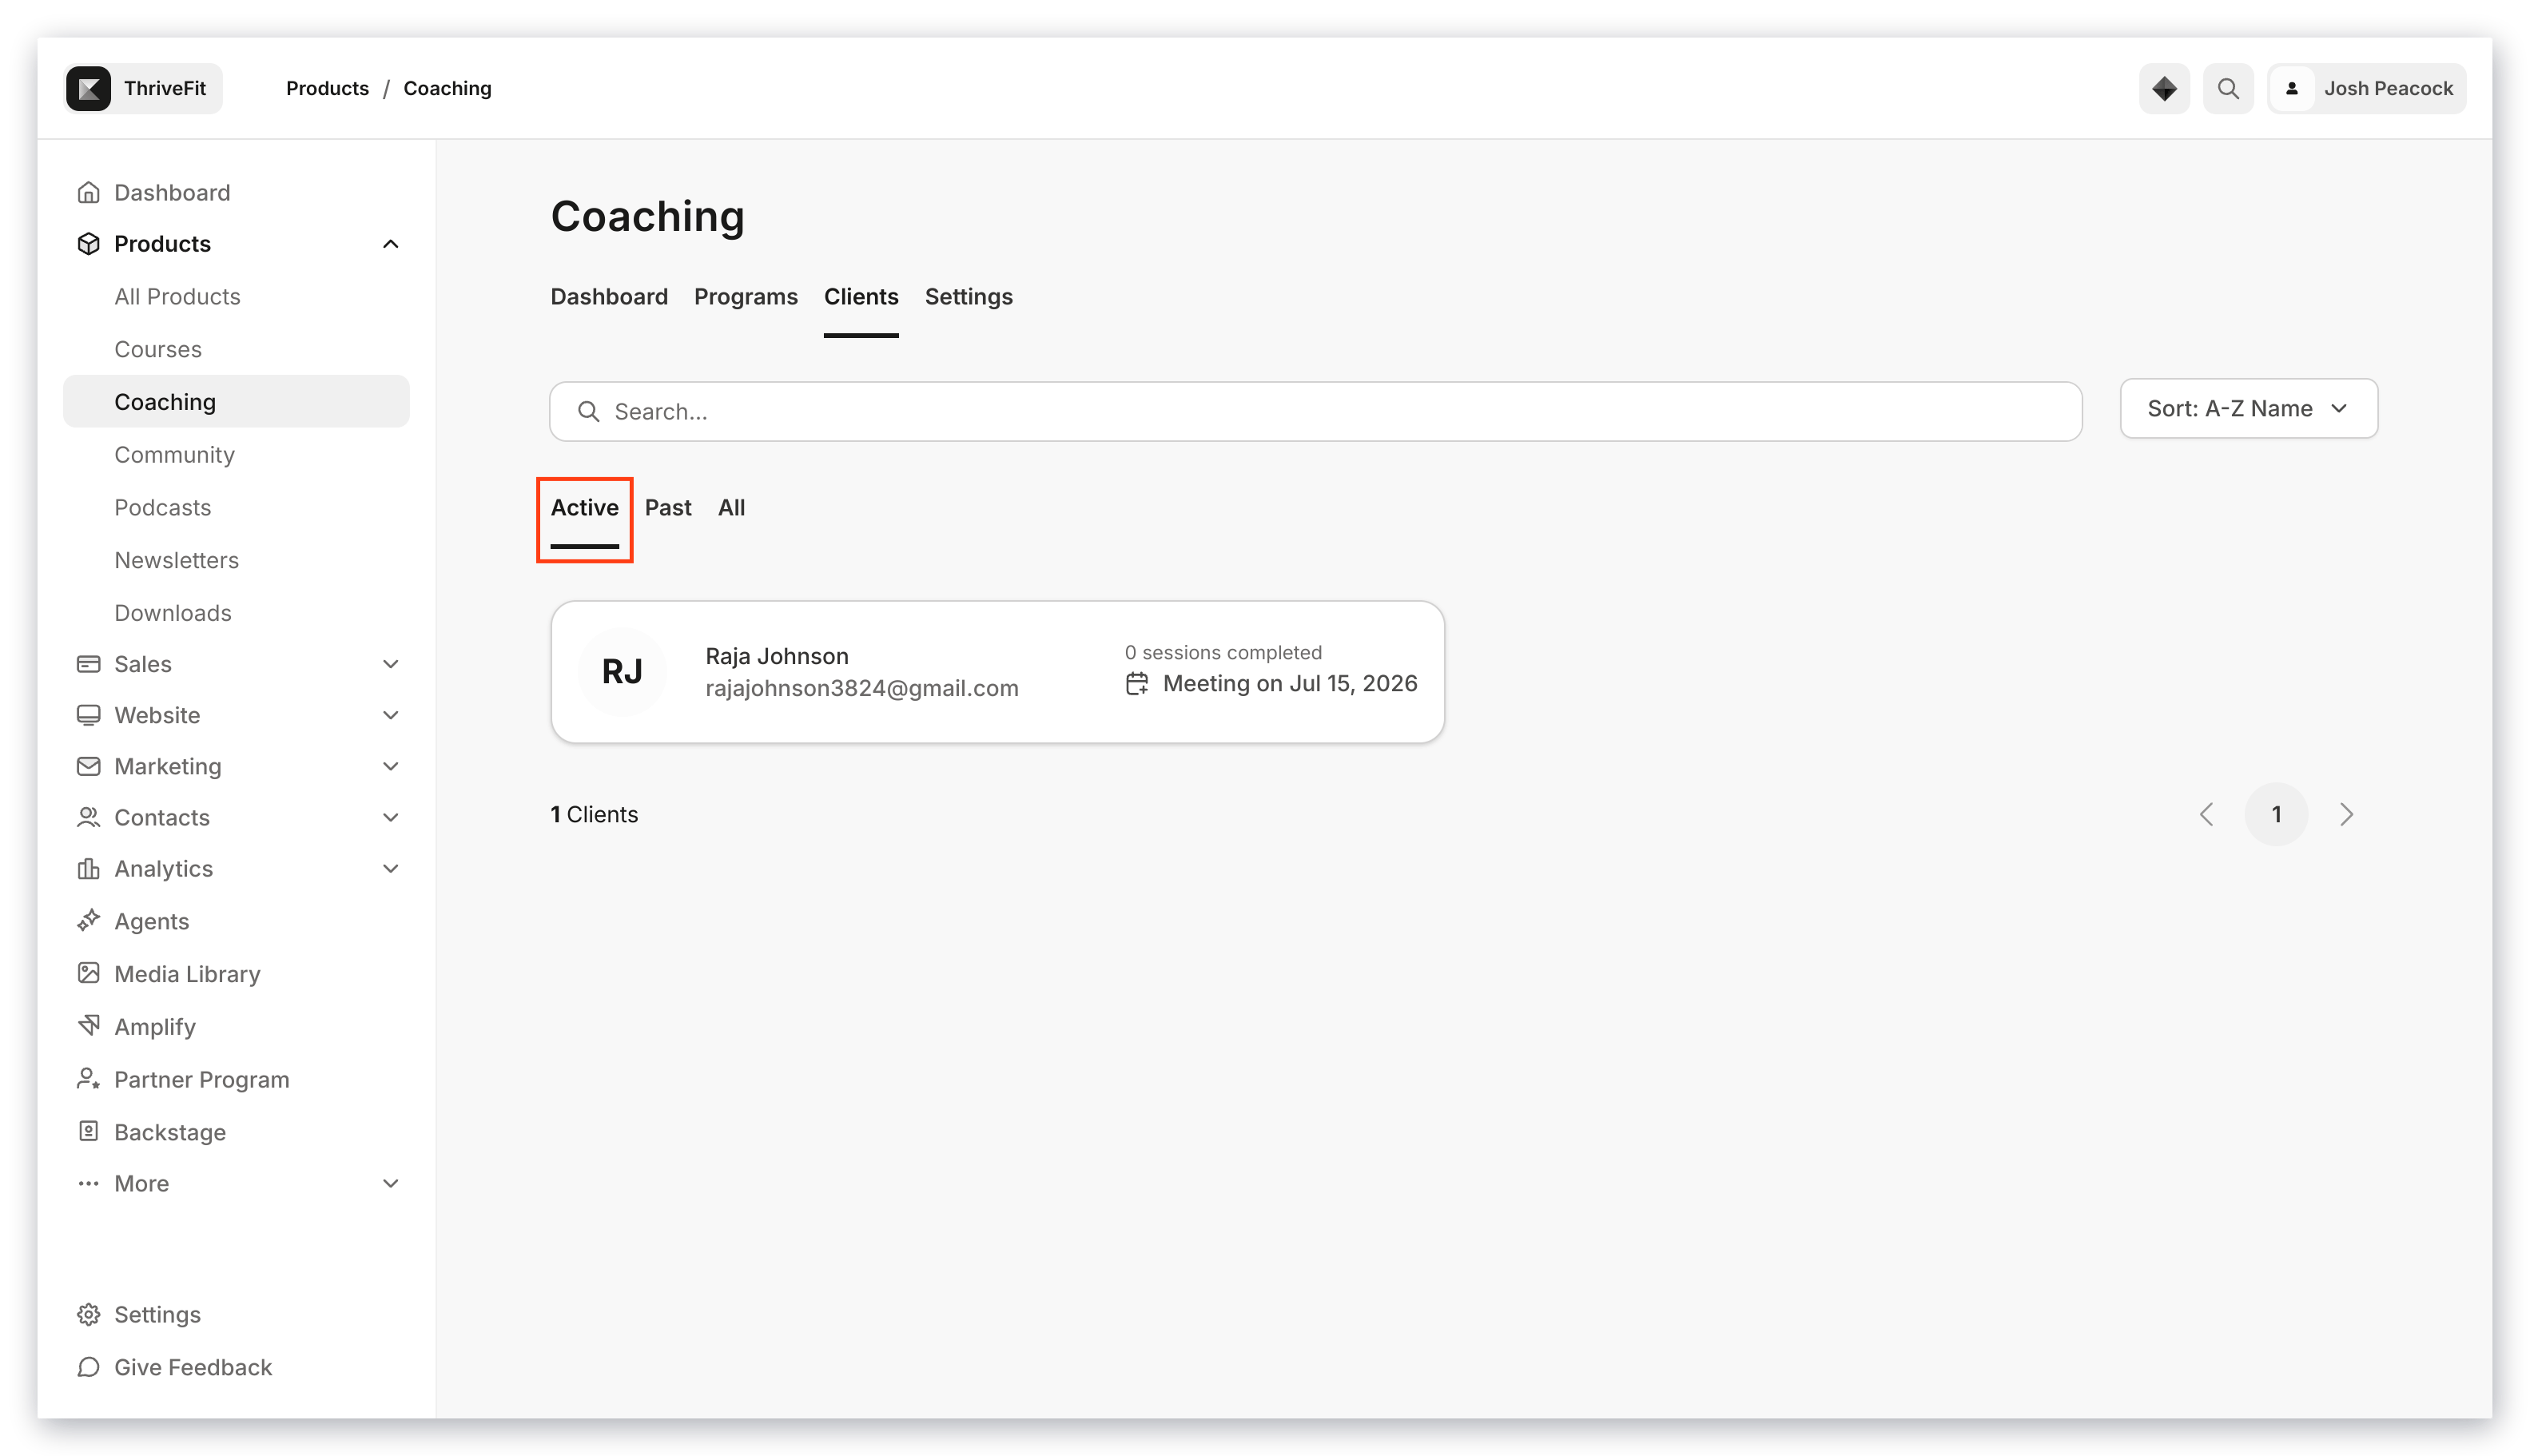The image size is (2530, 1456).
Task: Click 0 sessions completed text
Action: (x=1223, y=652)
